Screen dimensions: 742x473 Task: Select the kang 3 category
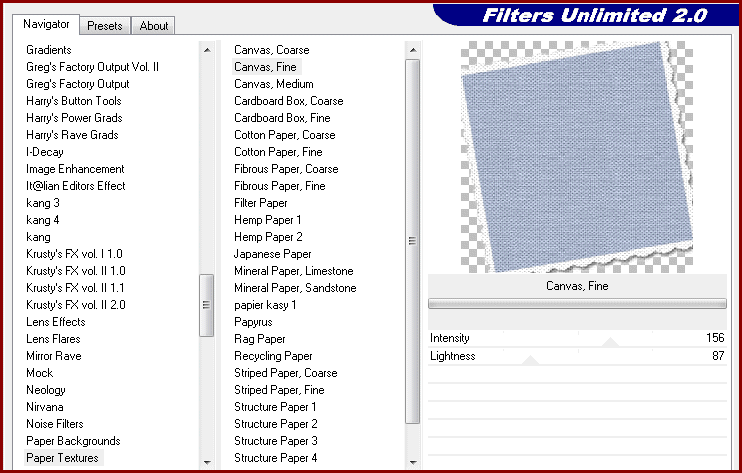pos(43,203)
